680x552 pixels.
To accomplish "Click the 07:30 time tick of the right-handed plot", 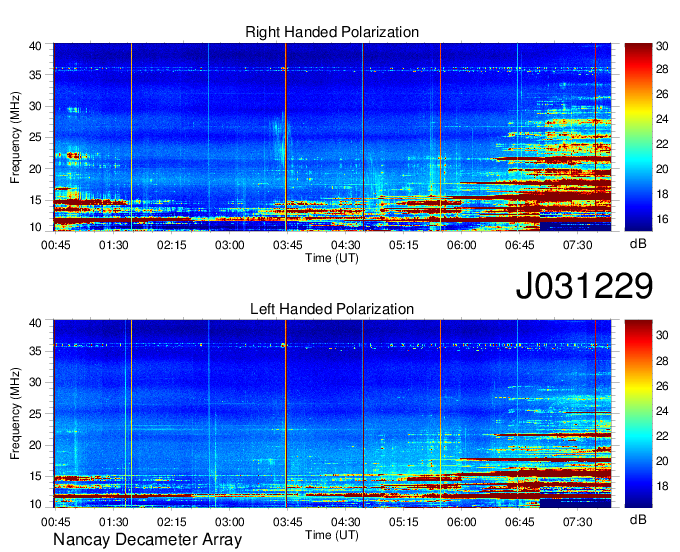I will (578, 245).
